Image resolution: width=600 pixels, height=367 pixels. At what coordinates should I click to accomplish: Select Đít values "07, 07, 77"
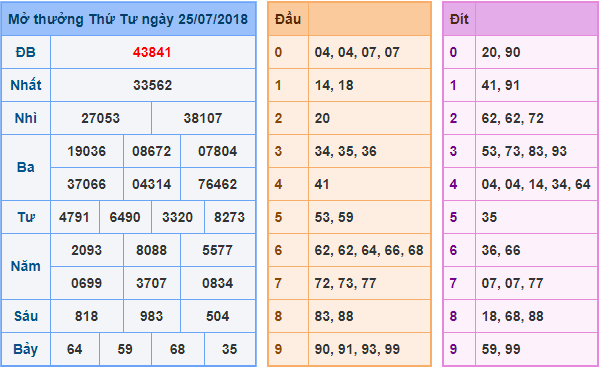[x=512, y=283]
